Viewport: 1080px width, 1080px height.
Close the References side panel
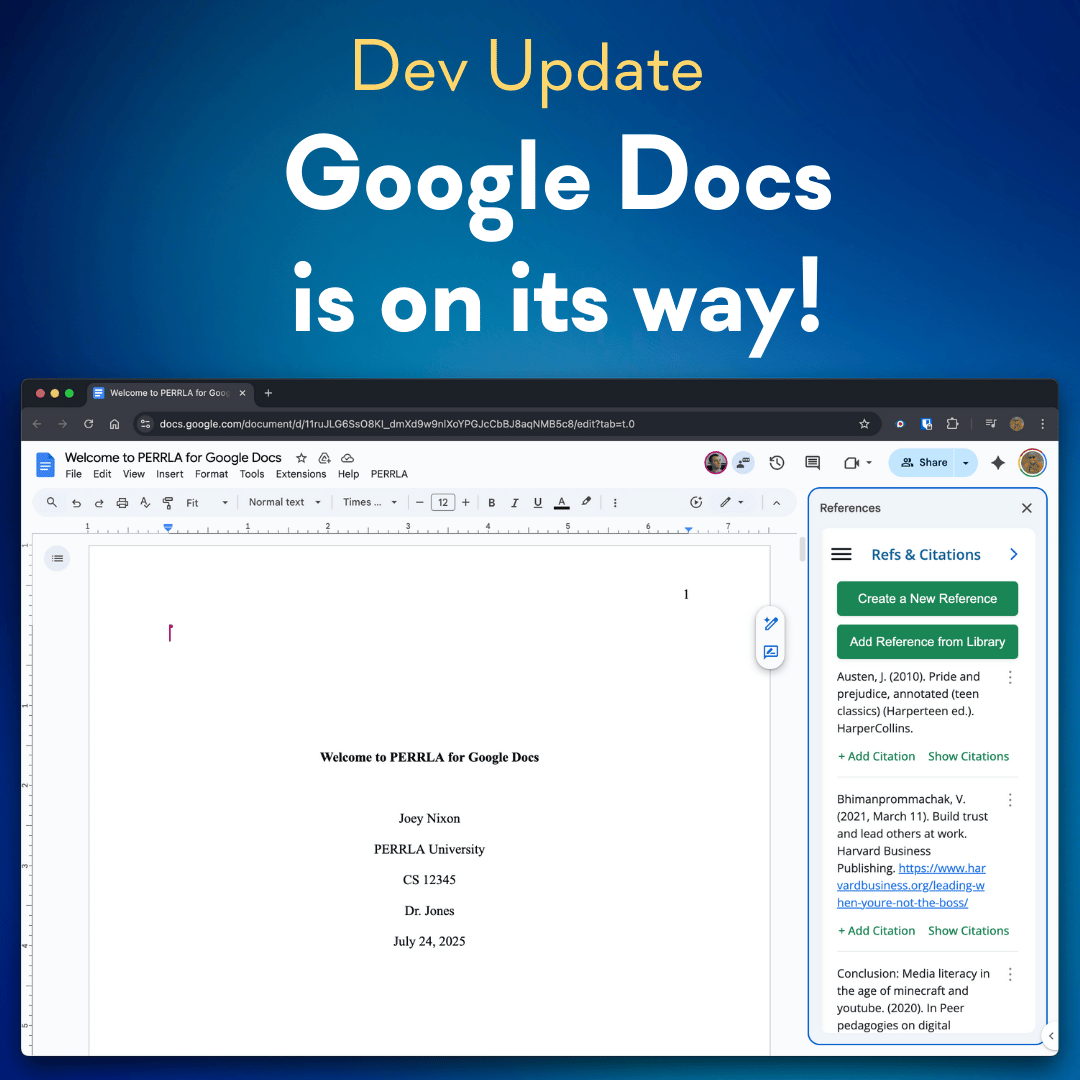[x=1026, y=508]
